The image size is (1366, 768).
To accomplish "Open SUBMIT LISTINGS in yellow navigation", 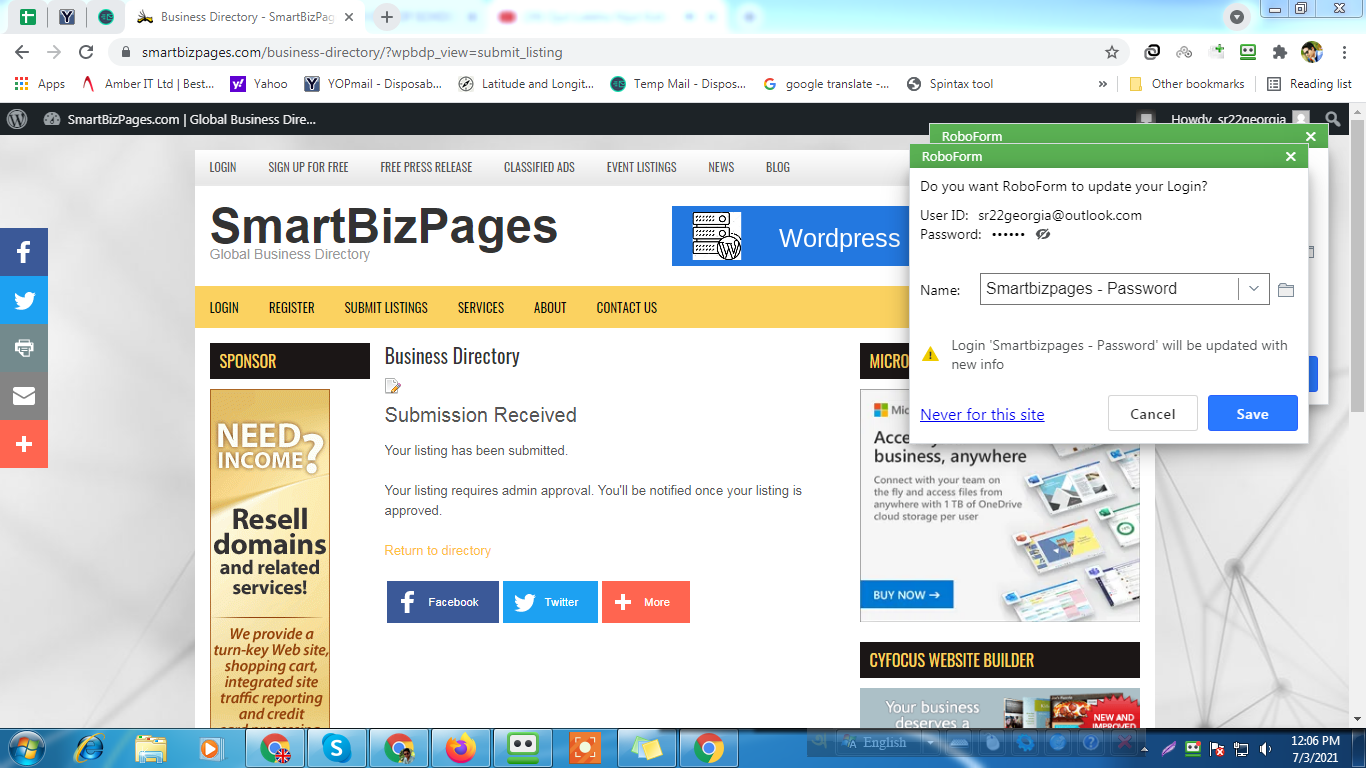I will [386, 307].
